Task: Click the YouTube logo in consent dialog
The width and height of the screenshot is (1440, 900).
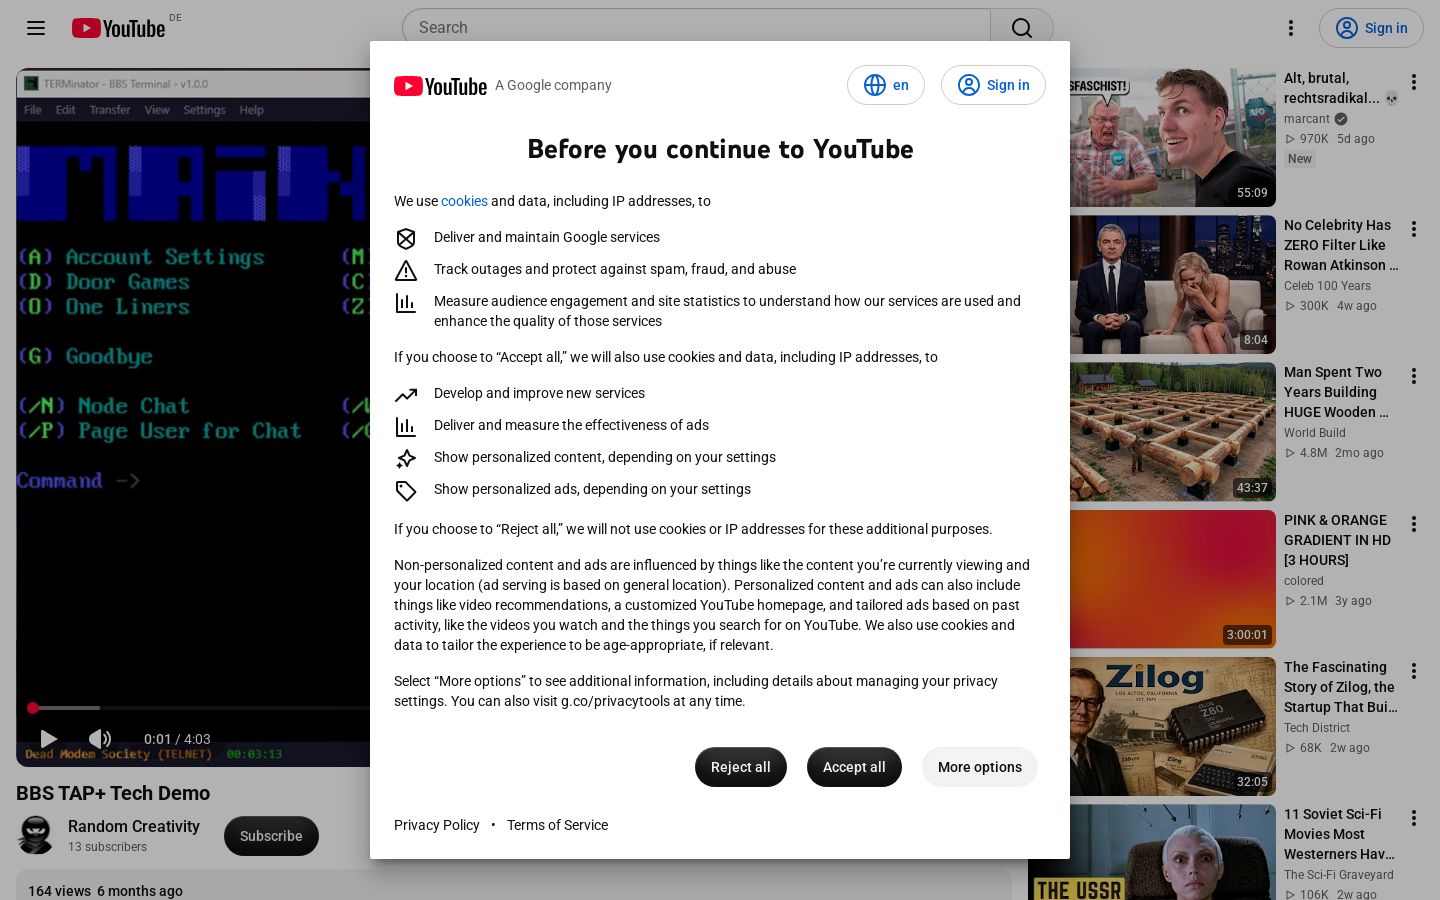Action: tap(440, 86)
